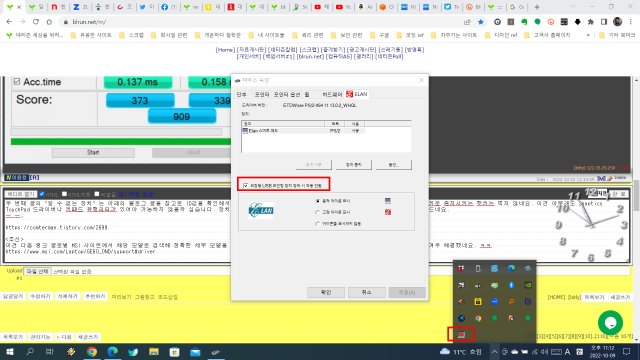The image size is (640, 360).
Task: Click the middle device button beside 옵션
Action: (x=353, y=165)
